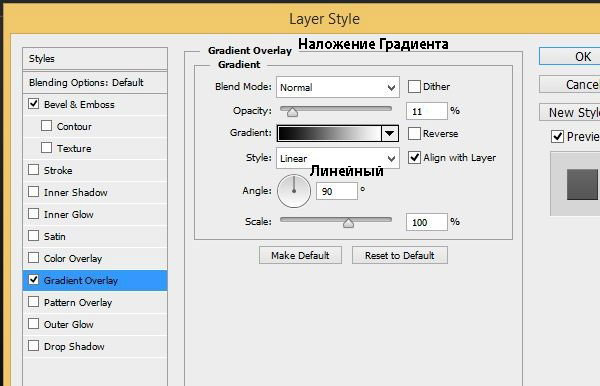Click the Angle value field showing 90
The image size is (600, 386).
[337, 191]
